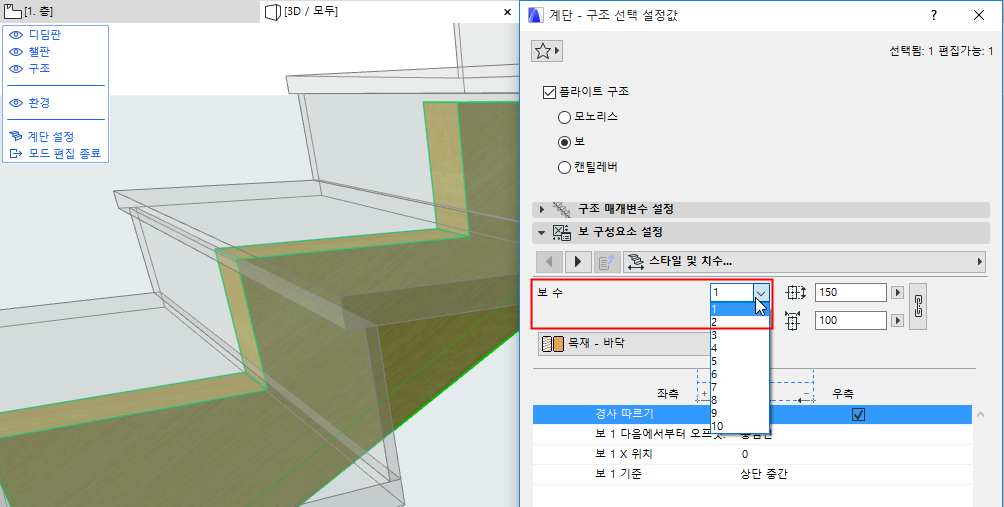Click the page list icon beside the arrows
The image size is (1004, 507).
606,261
